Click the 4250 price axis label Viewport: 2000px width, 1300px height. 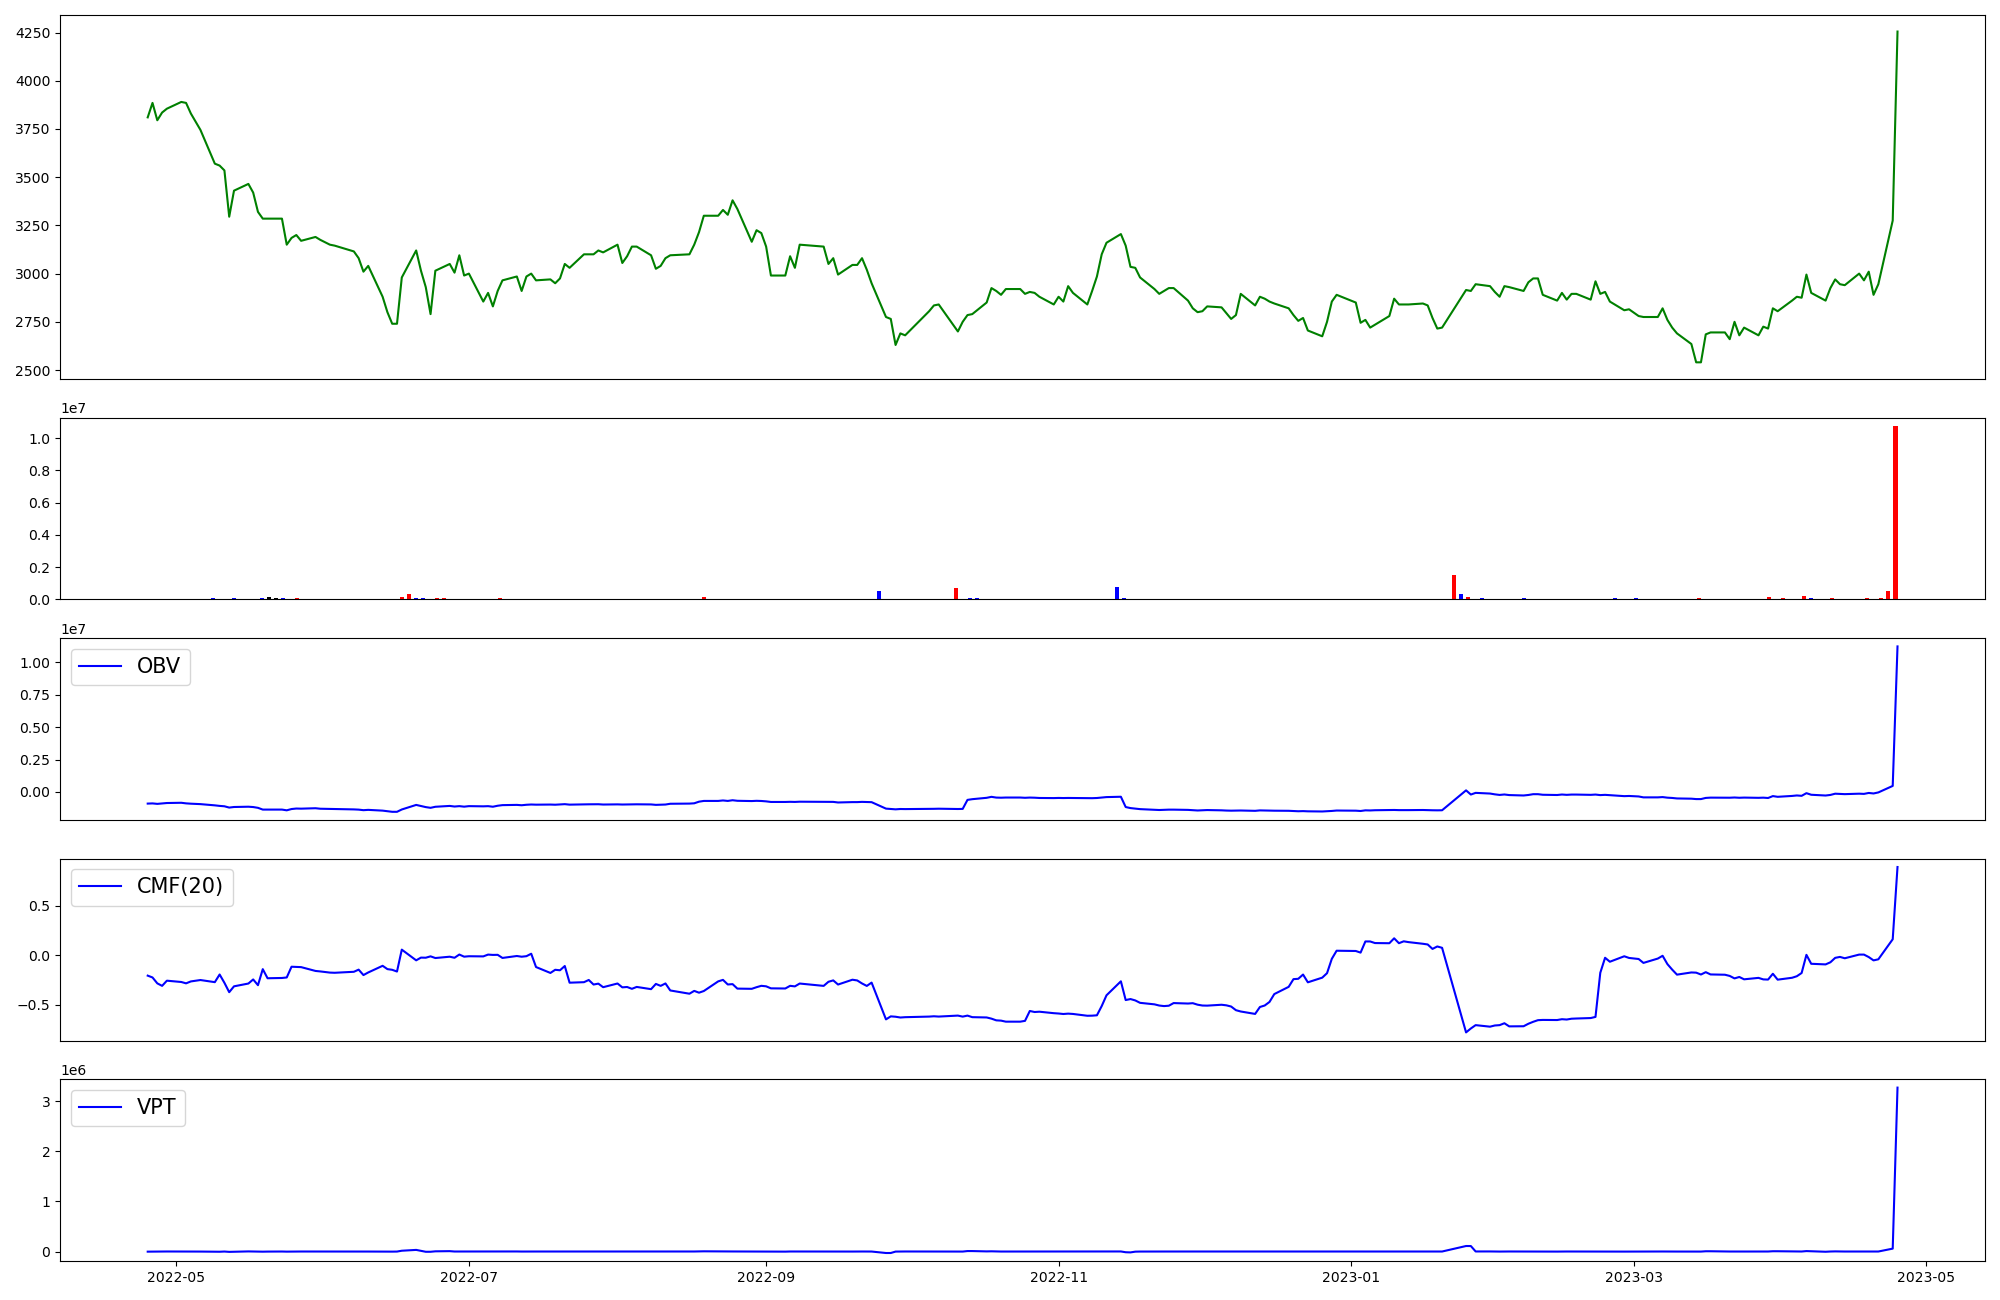[33, 33]
